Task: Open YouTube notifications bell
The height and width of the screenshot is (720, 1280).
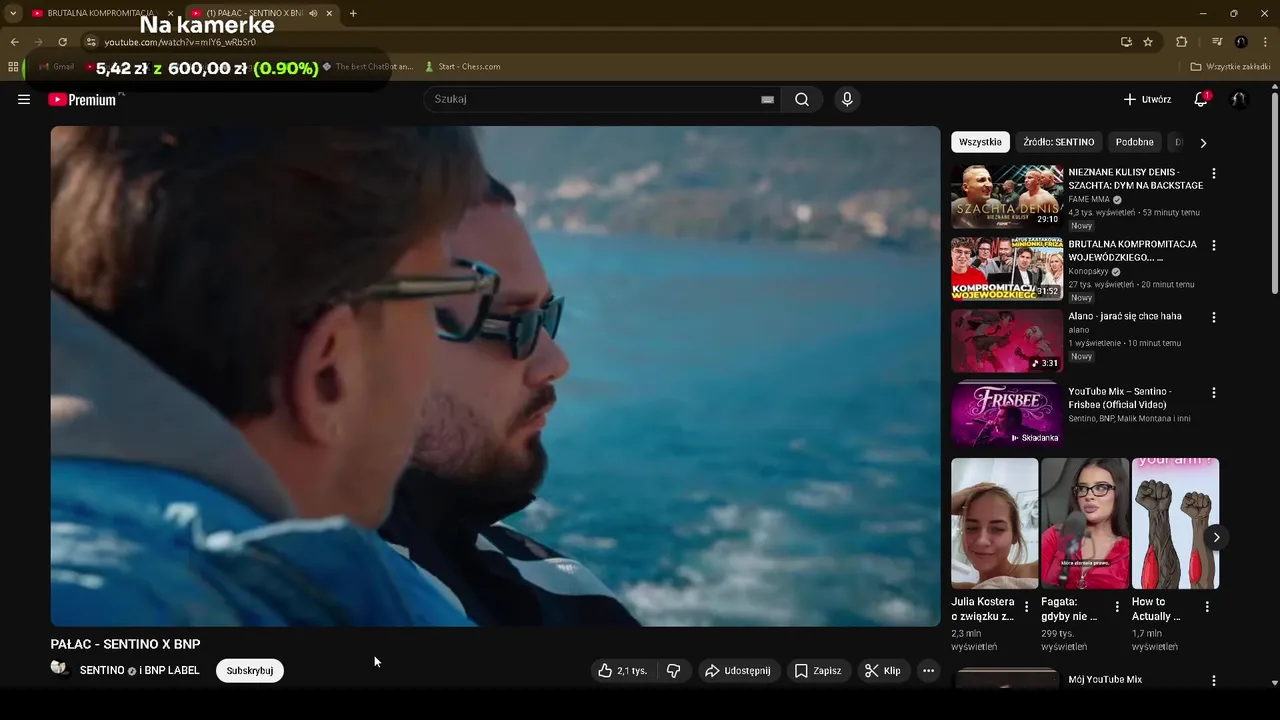Action: coord(1201,99)
